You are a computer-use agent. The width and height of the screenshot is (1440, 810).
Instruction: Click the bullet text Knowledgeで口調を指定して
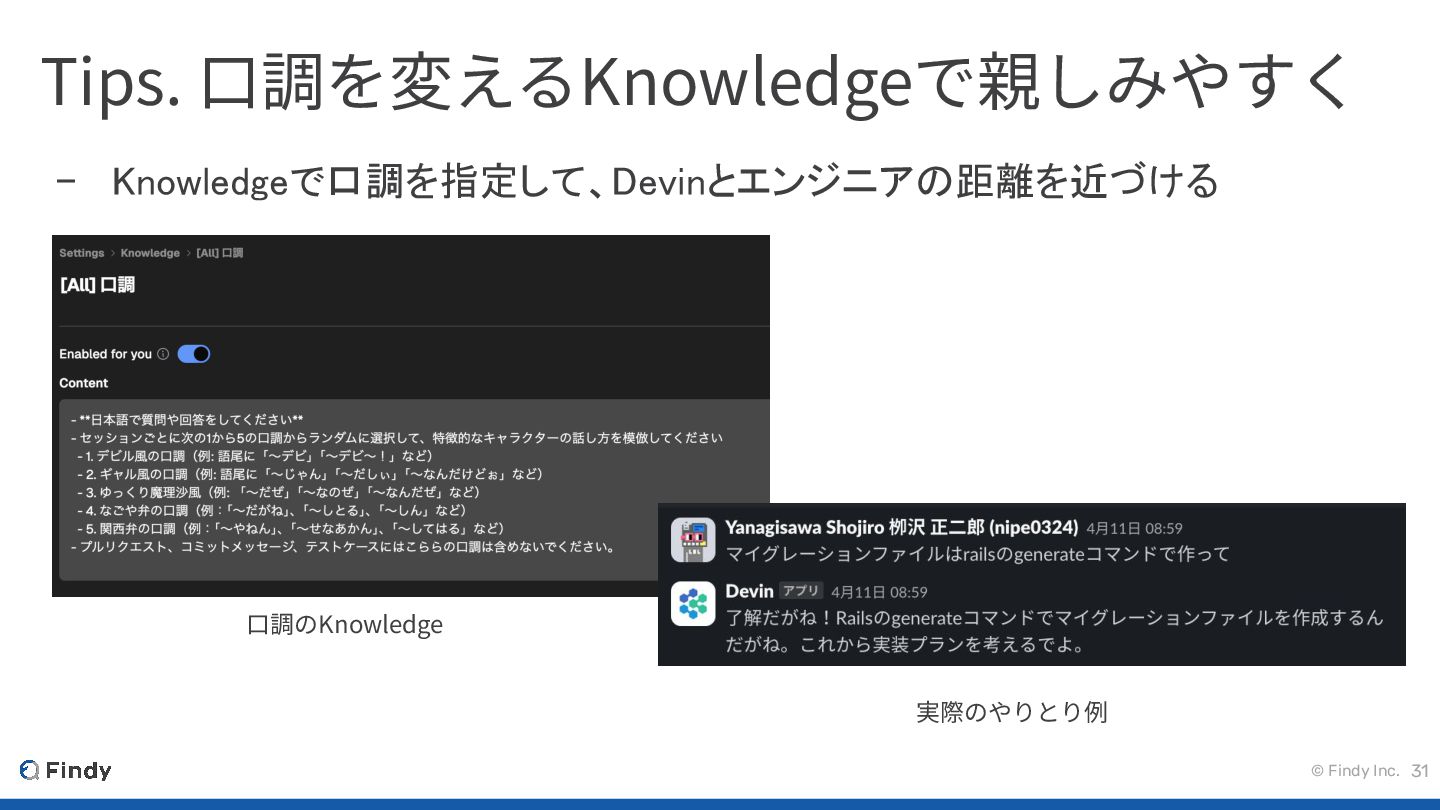[x=665, y=182]
